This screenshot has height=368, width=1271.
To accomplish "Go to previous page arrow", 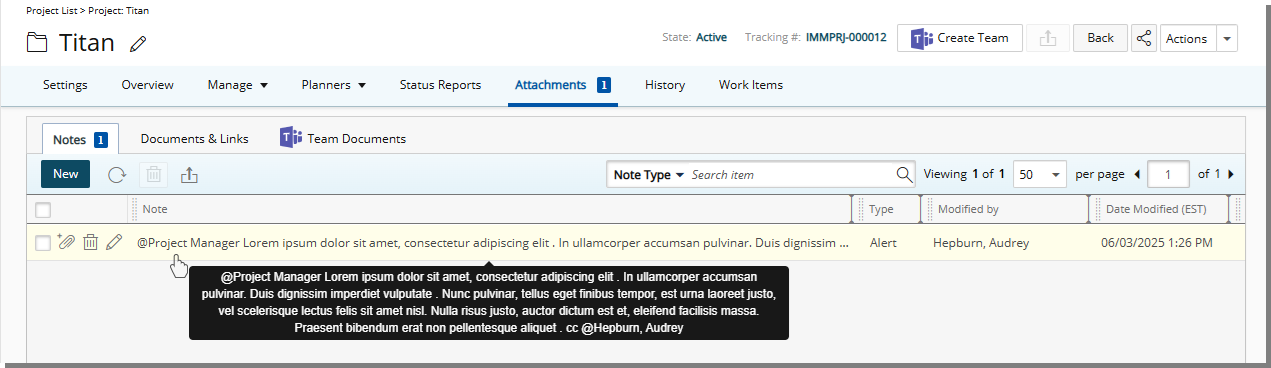I will (x=1137, y=174).
